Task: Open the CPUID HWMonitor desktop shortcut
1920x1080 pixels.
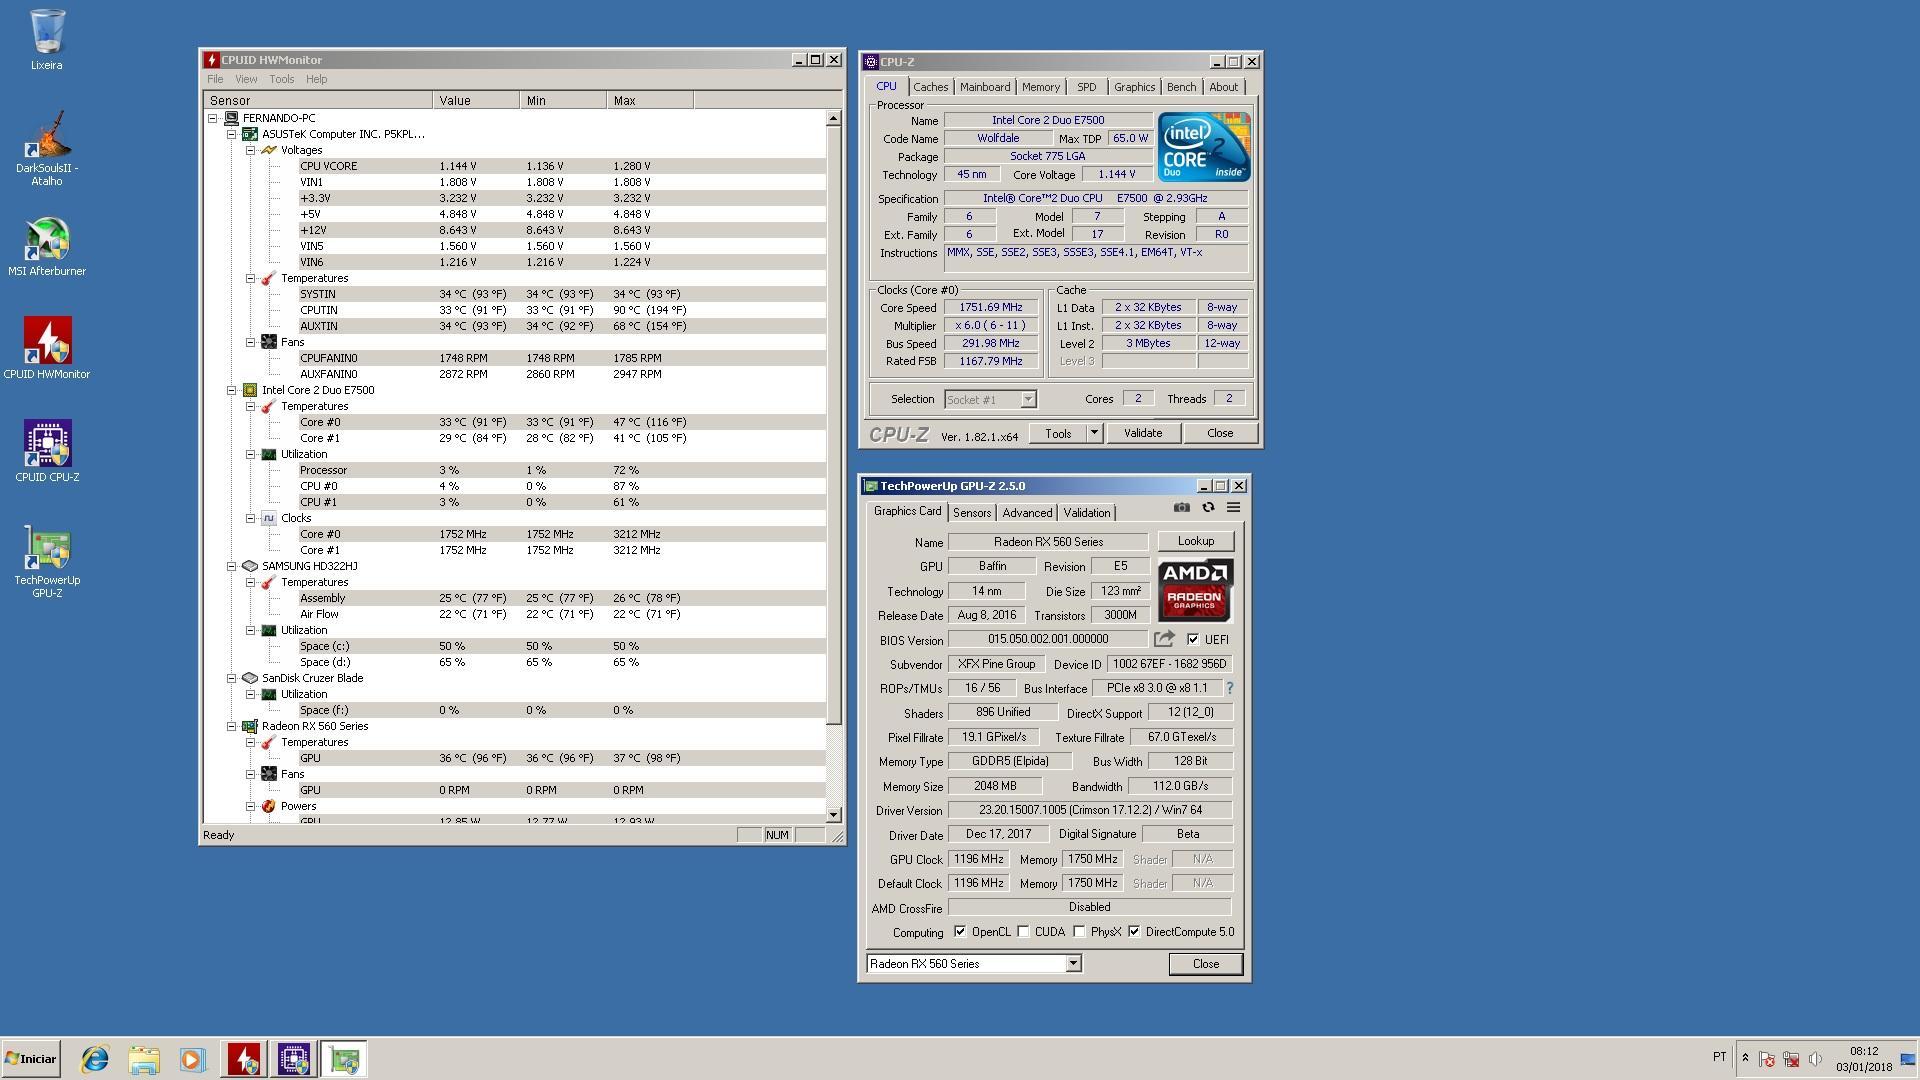Action: pyautogui.click(x=46, y=348)
